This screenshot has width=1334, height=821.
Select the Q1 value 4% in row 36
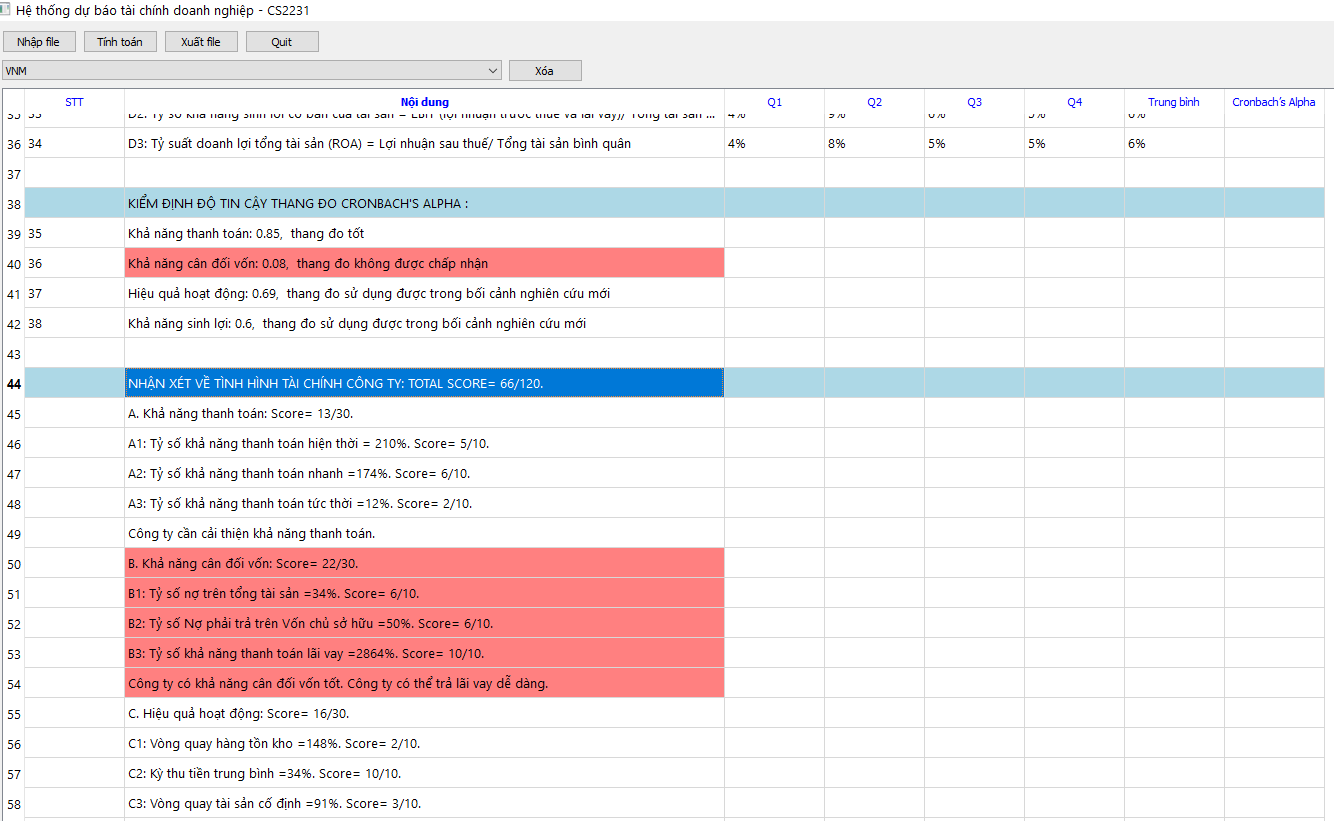point(775,143)
